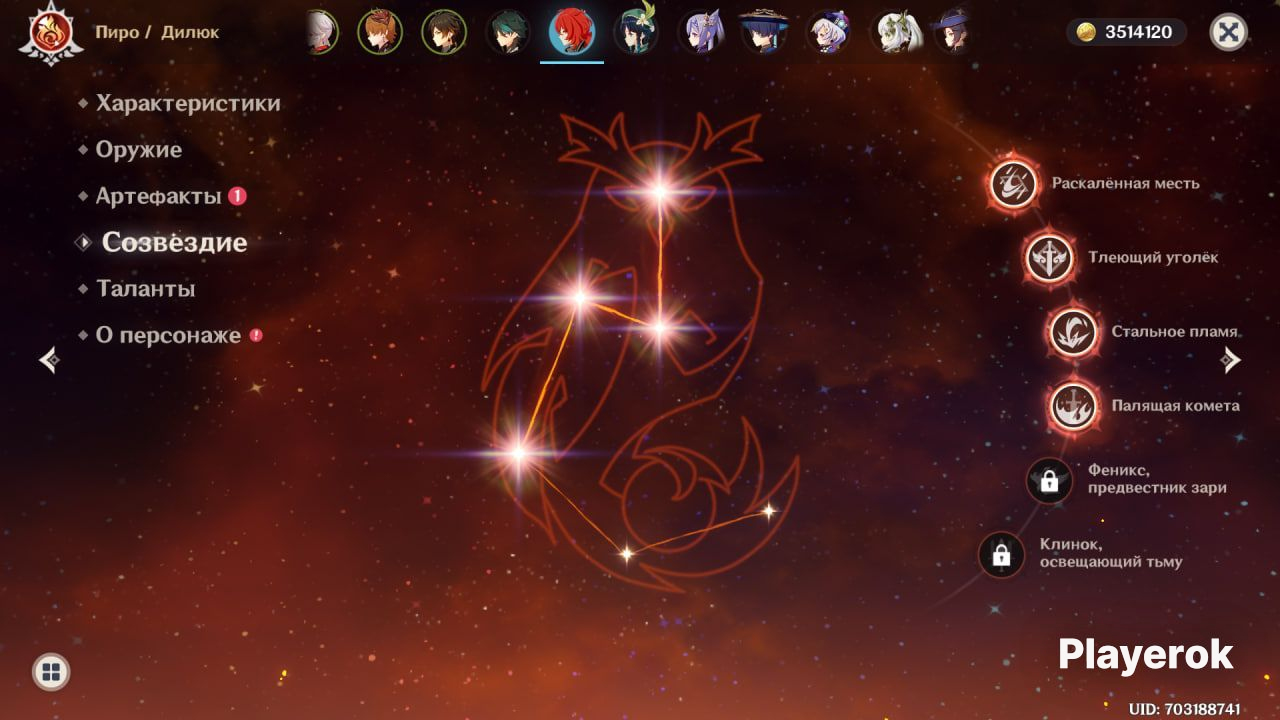Click the small dim star at the constellation's tail end
Viewport: 1280px width, 720px height.
(768, 511)
